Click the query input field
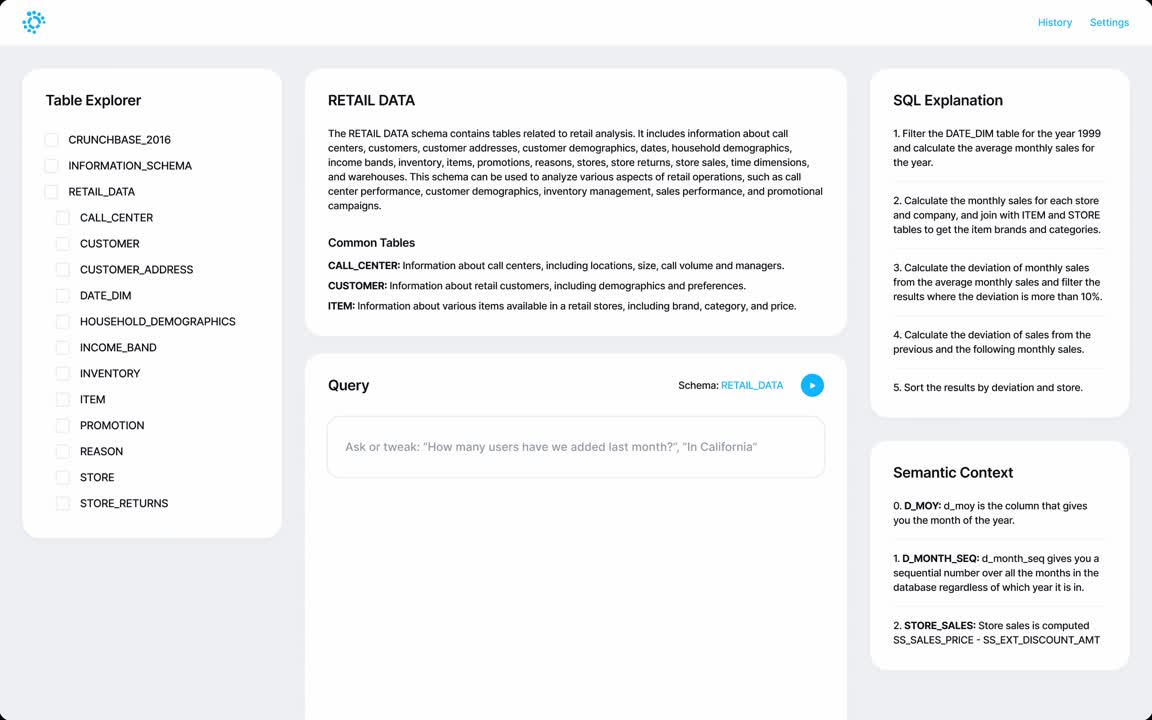This screenshot has width=1152, height=720. click(x=576, y=447)
